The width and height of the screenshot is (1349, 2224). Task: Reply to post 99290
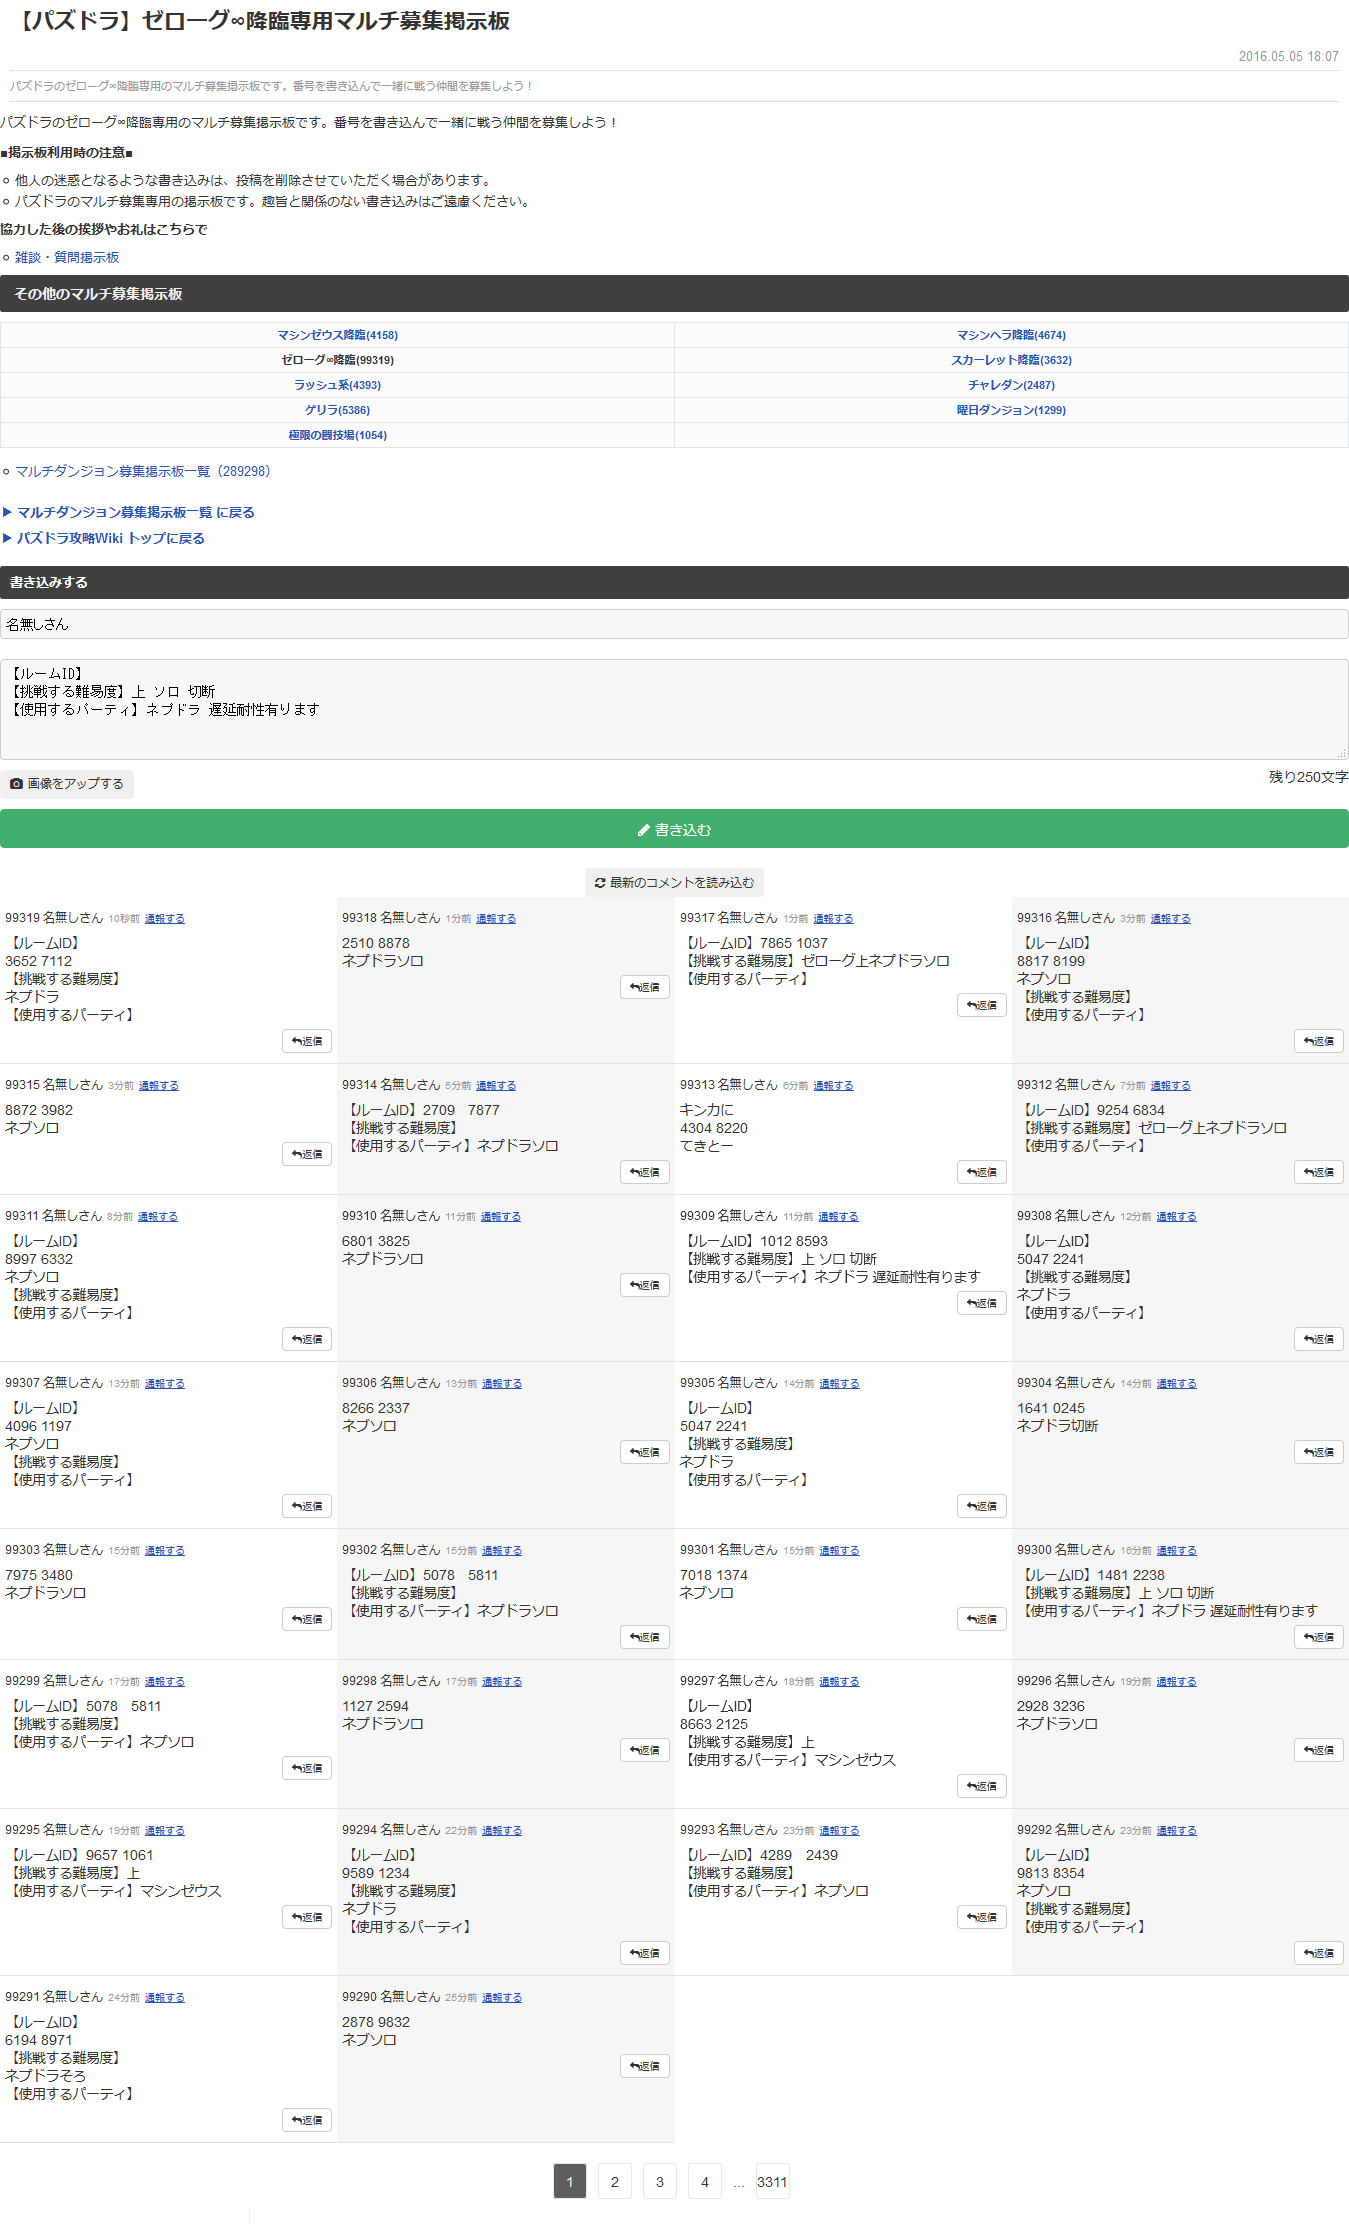pos(645,2066)
